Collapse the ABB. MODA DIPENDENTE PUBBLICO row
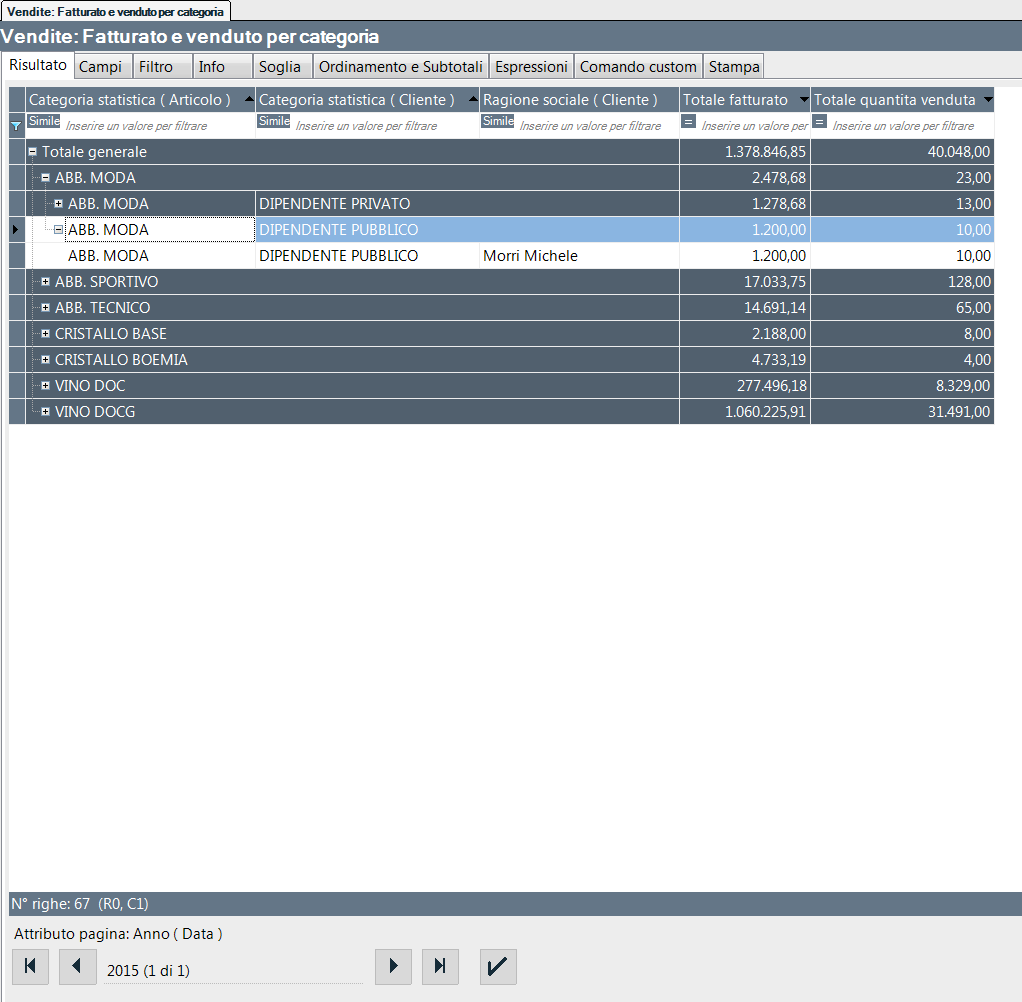 (x=58, y=230)
